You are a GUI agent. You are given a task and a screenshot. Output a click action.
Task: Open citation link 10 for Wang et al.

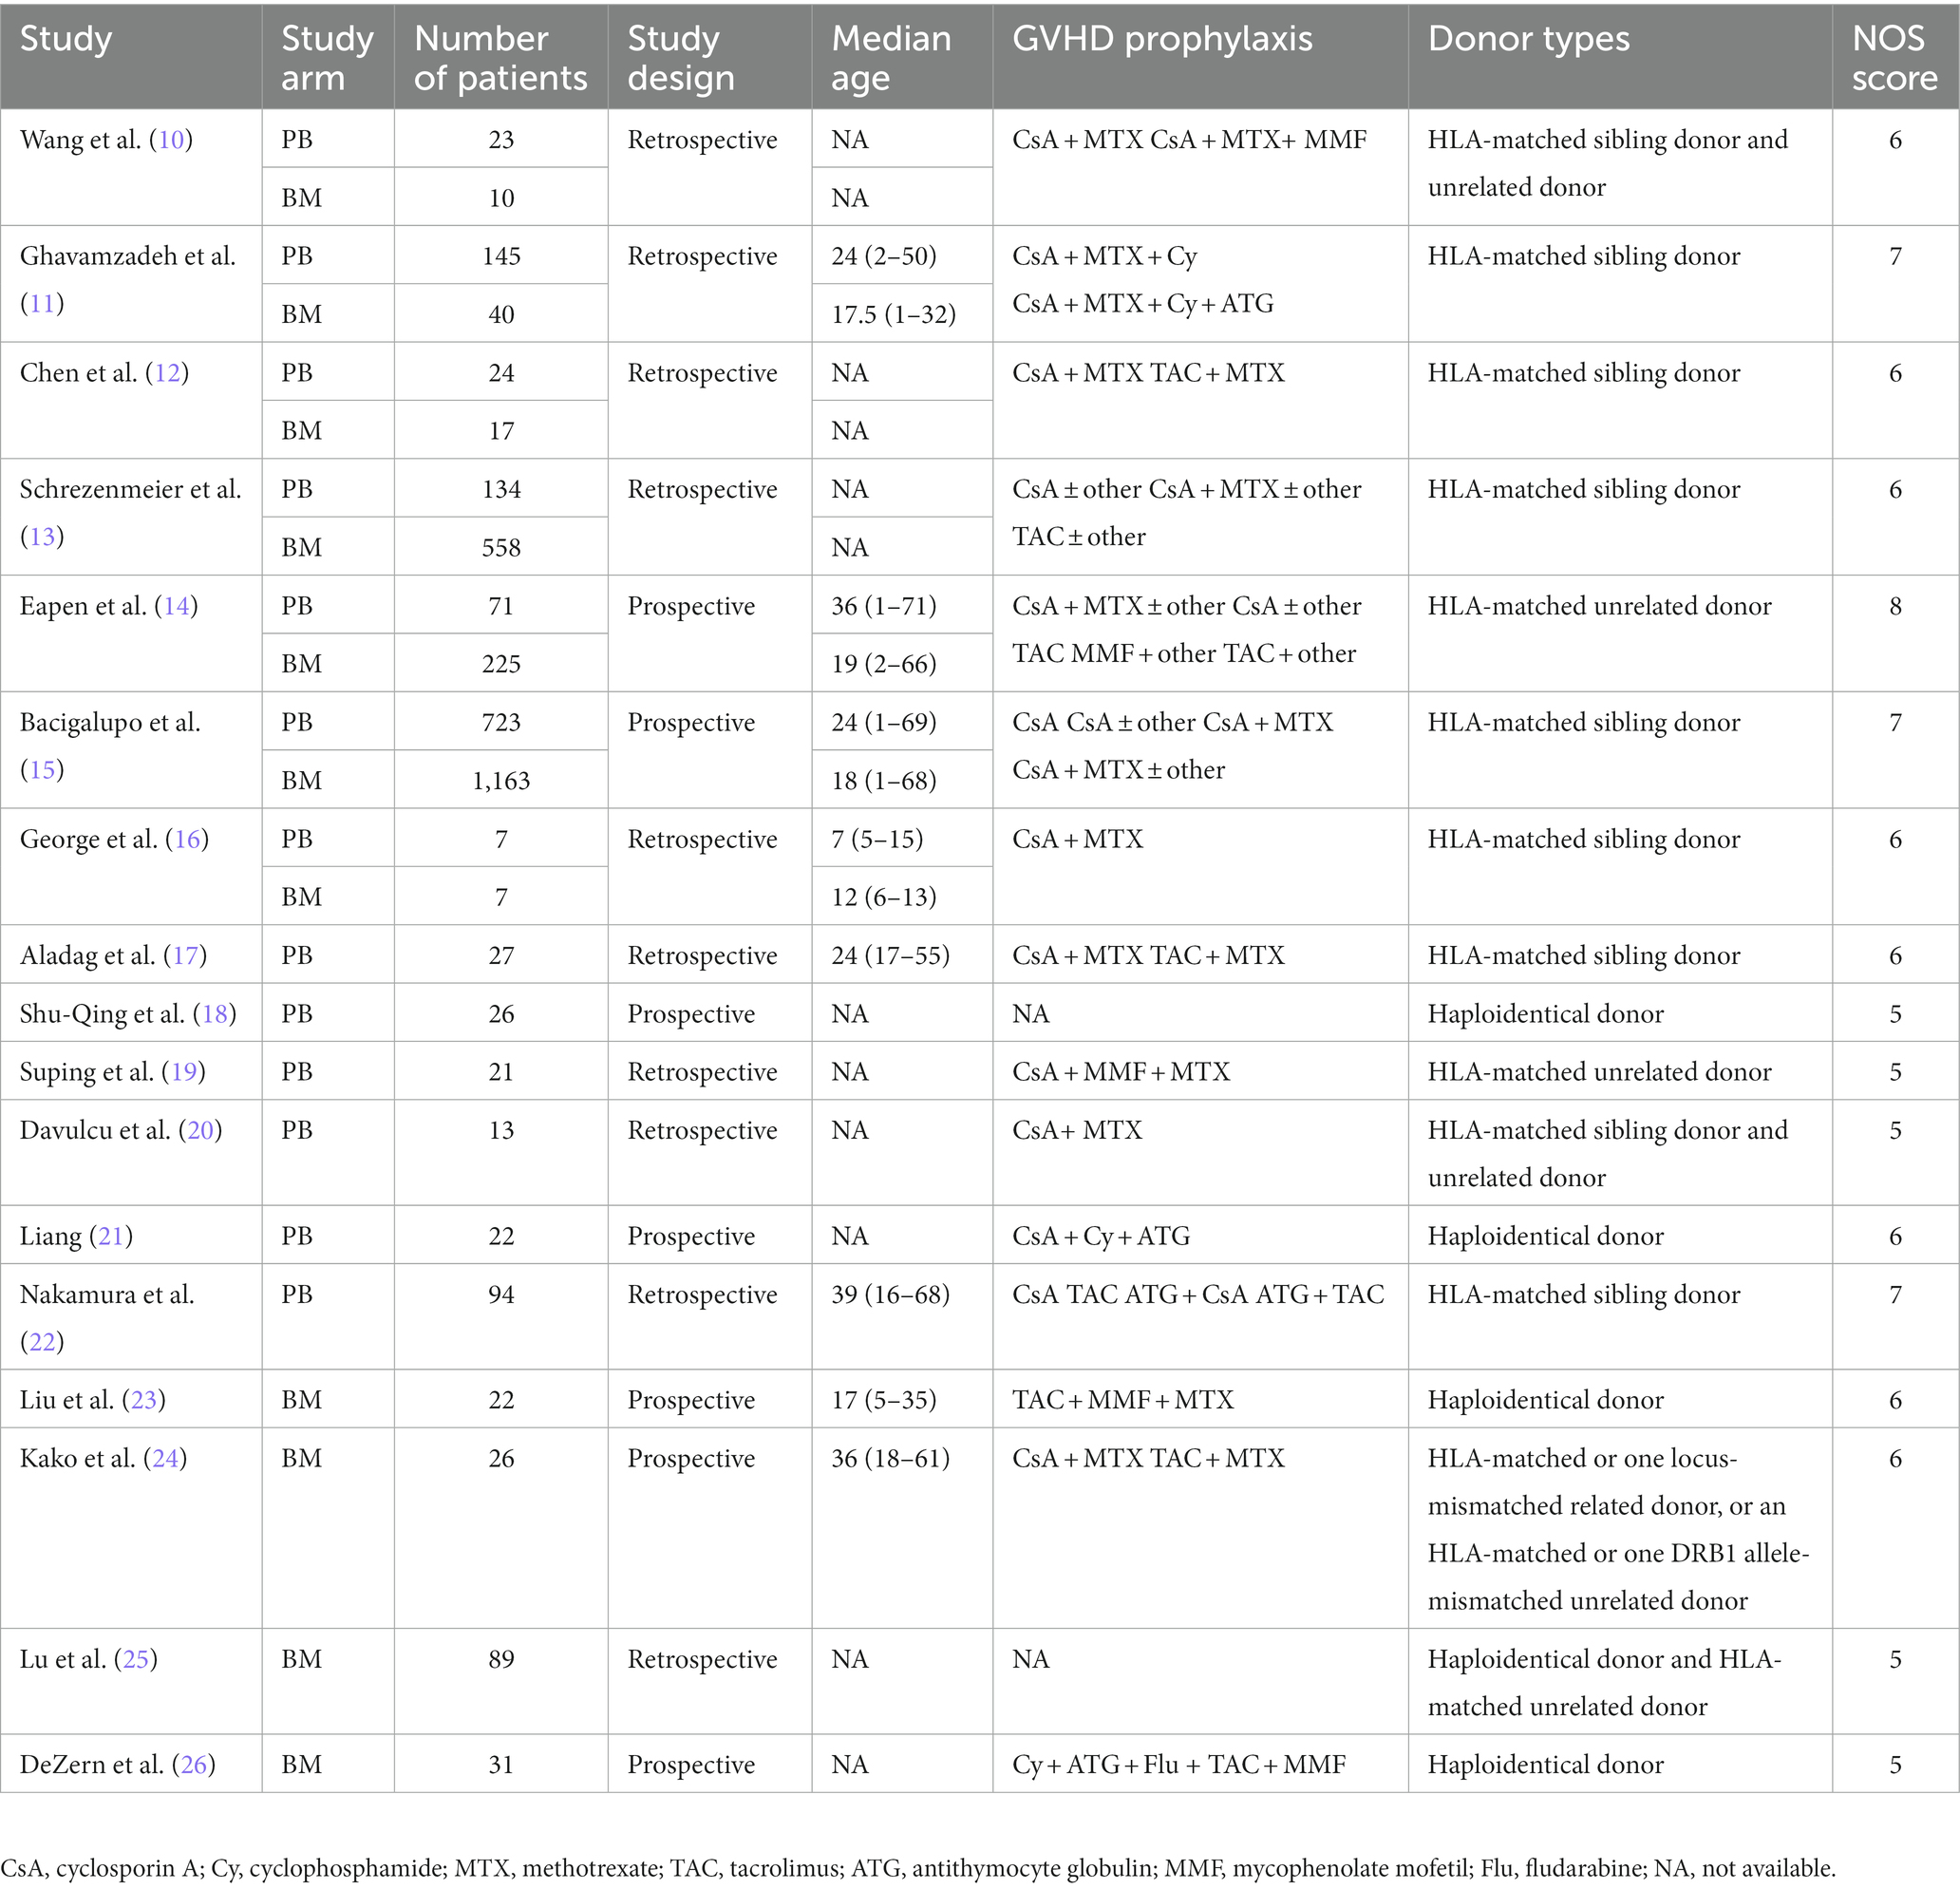(x=171, y=139)
